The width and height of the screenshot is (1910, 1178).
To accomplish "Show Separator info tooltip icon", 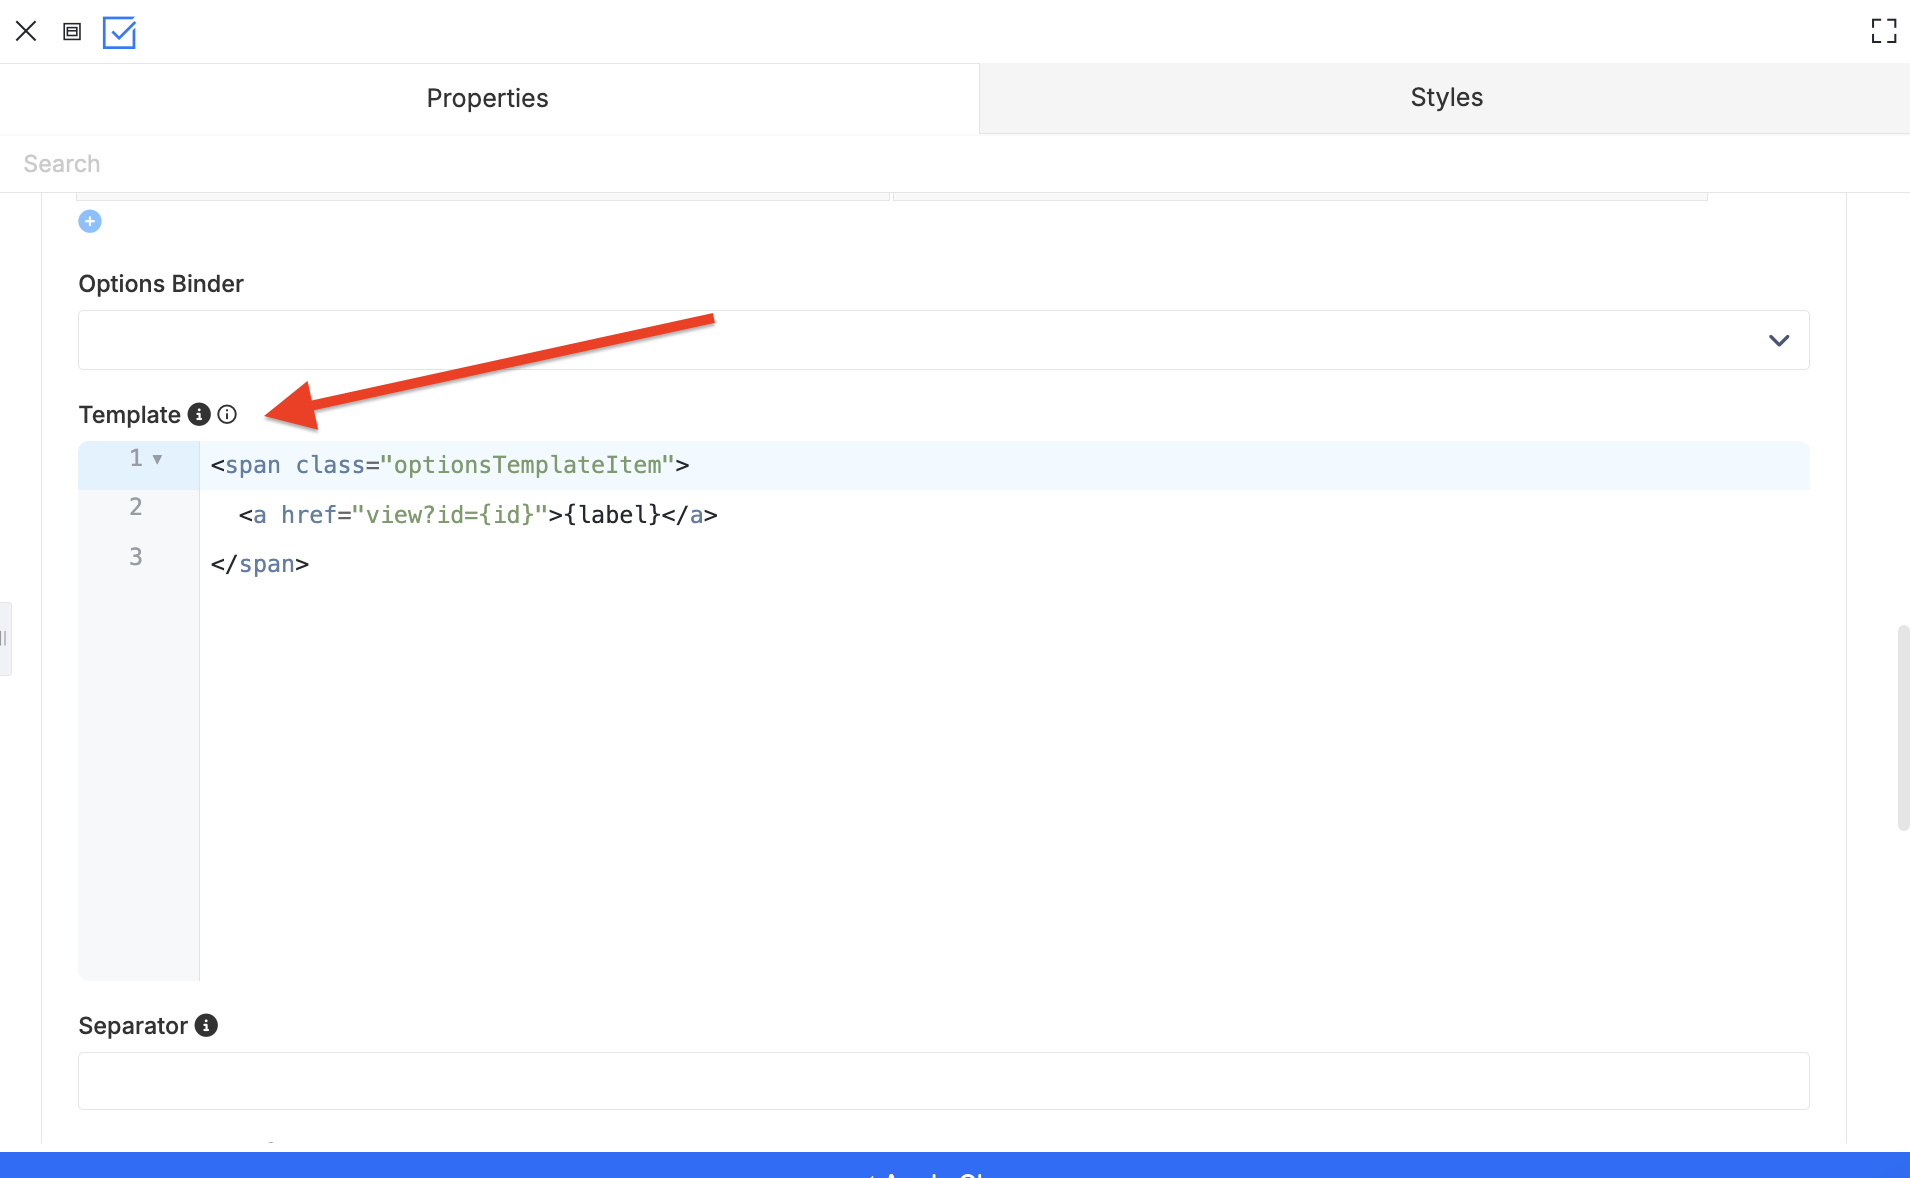I will click(206, 1025).
